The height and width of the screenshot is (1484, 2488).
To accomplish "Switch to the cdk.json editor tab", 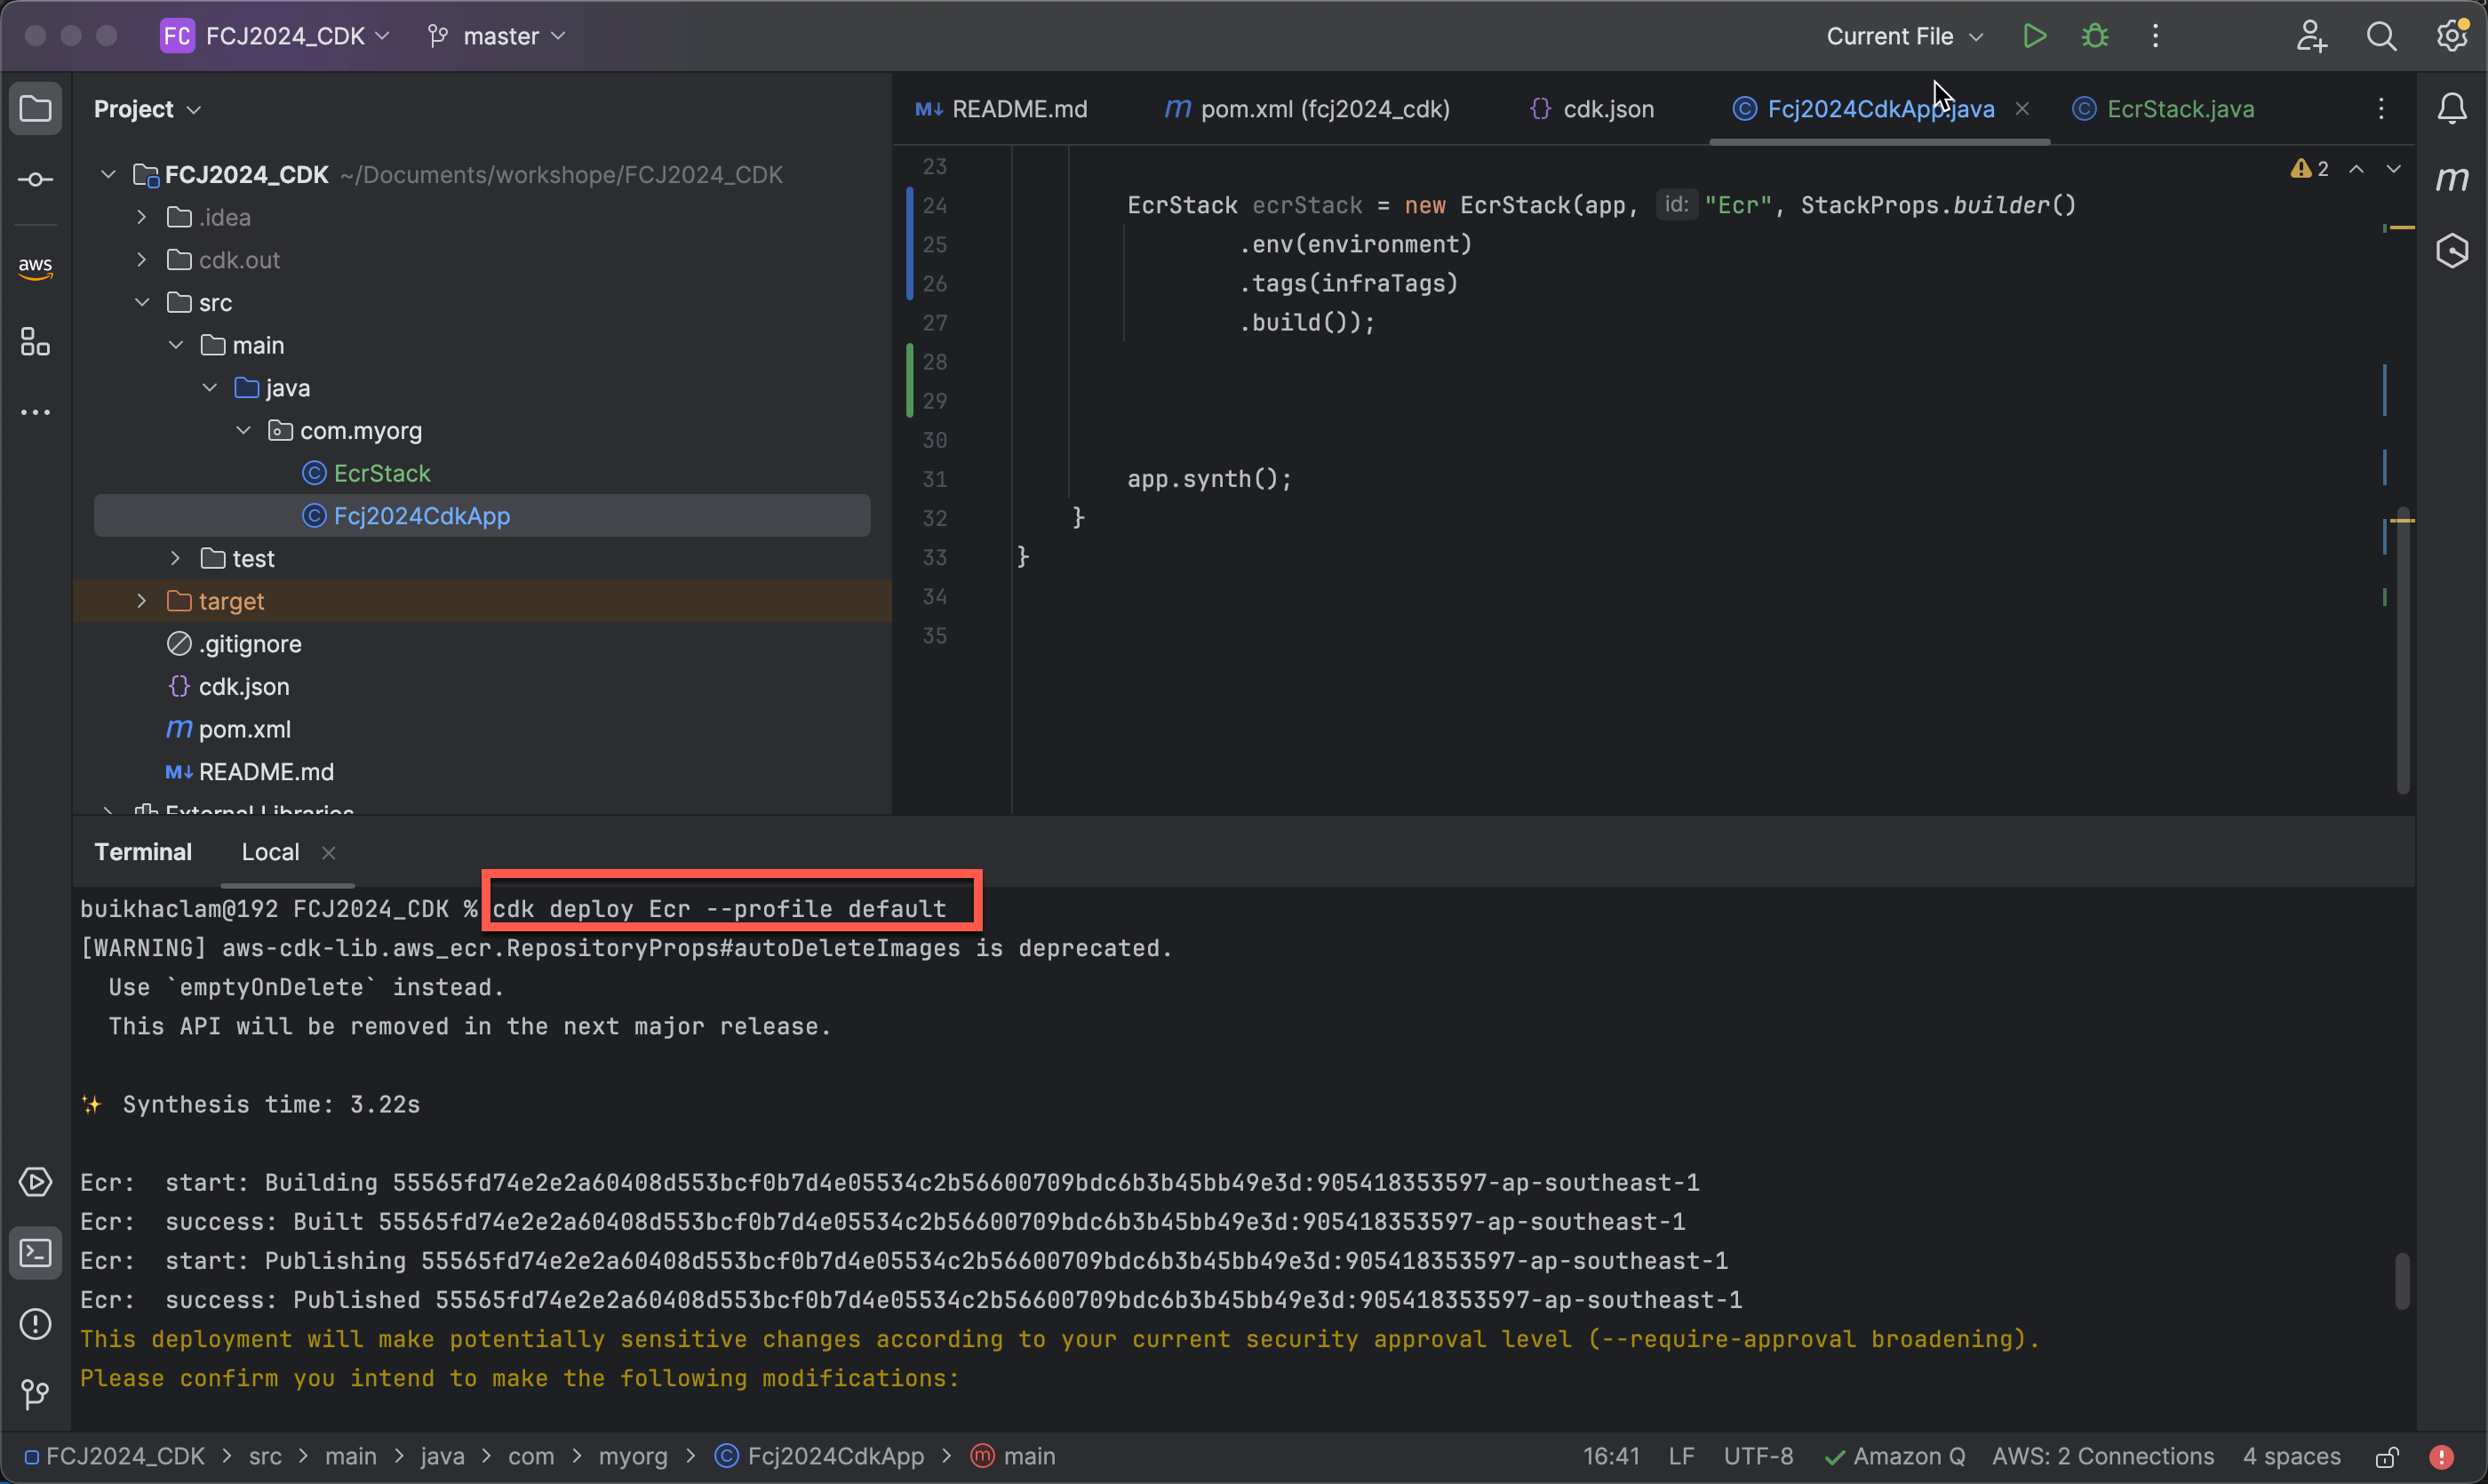I will click(1592, 109).
